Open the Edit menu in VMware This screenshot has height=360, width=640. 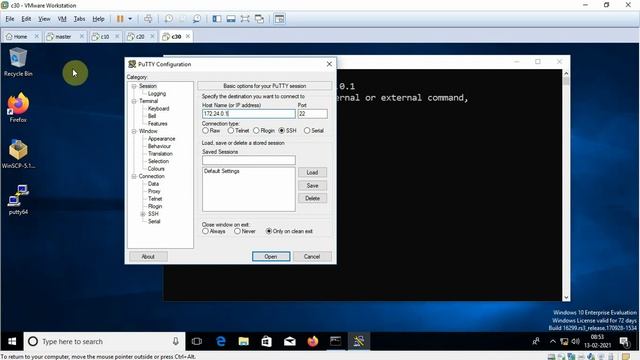[x=26, y=19]
